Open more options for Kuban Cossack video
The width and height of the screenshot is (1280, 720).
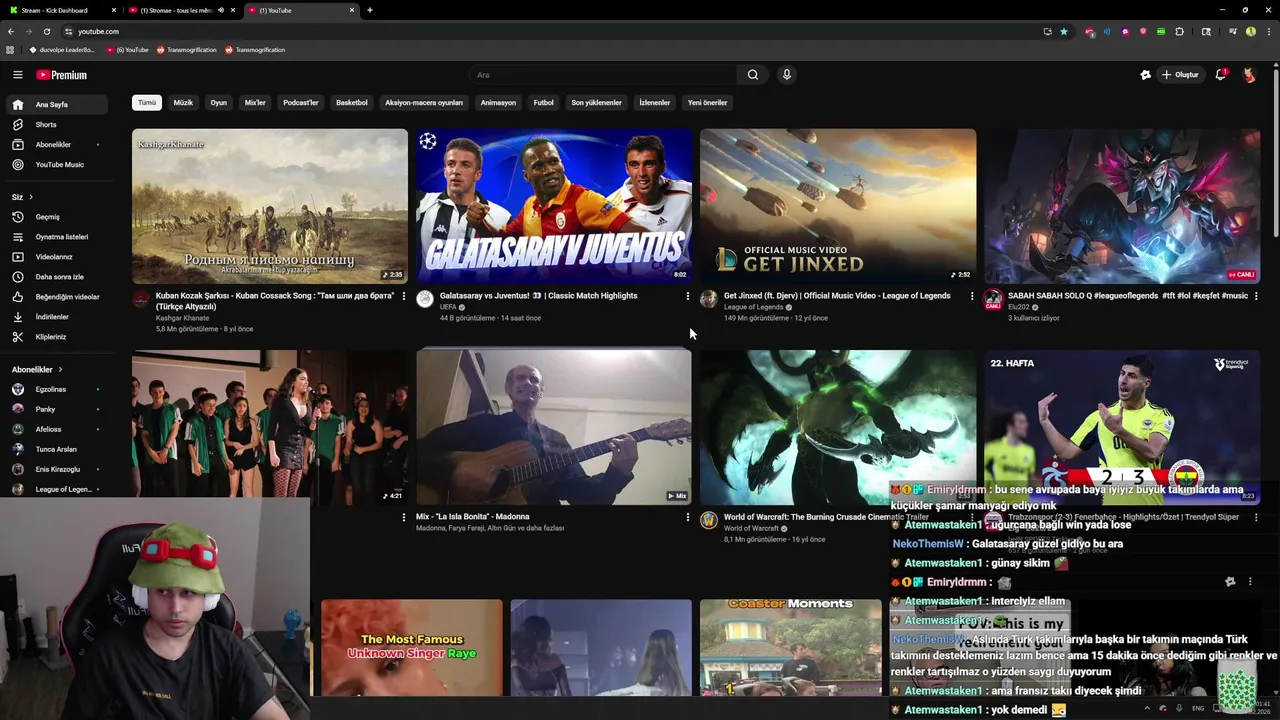(403, 296)
